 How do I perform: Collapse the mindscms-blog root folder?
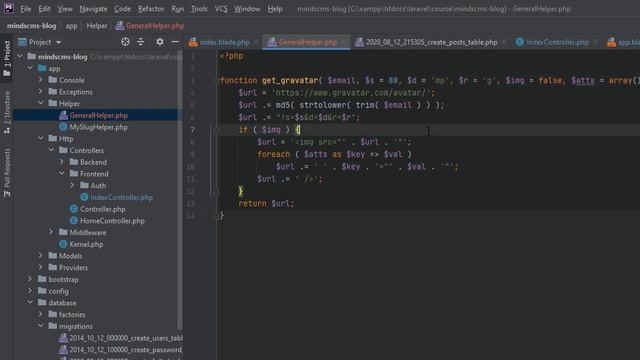pyautogui.click(x=20, y=56)
